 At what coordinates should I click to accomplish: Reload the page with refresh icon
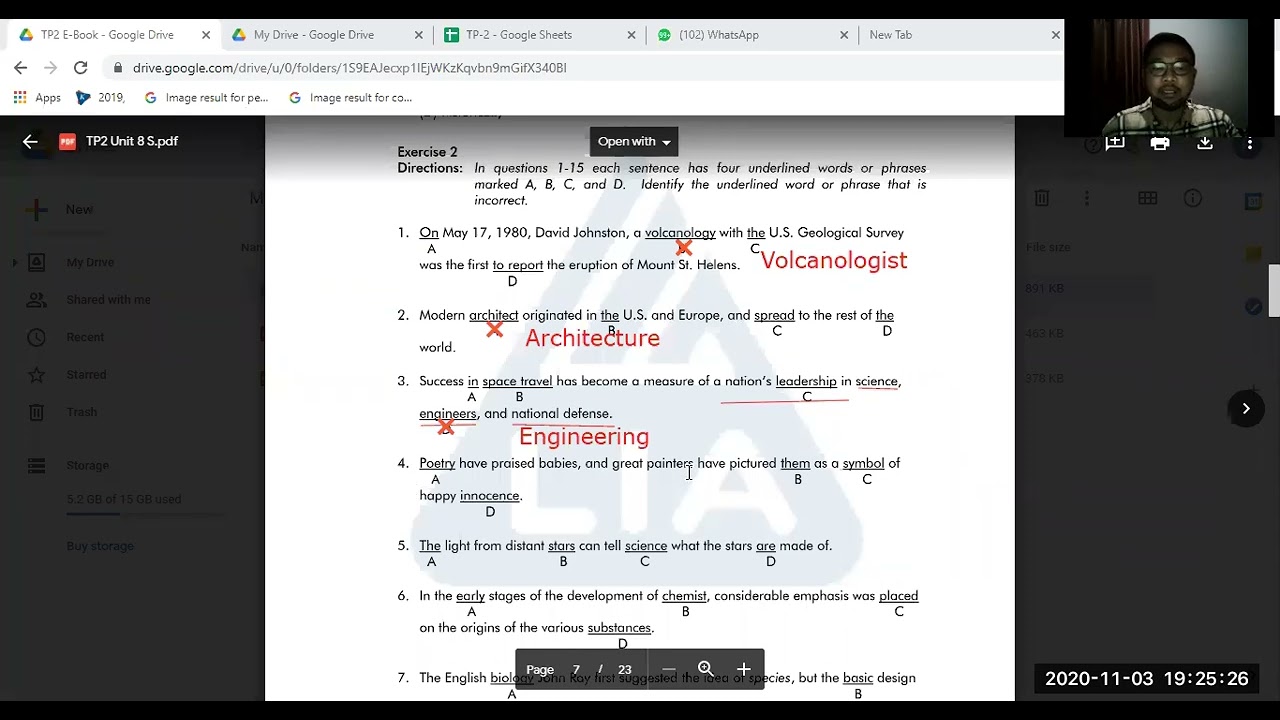click(x=81, y=68)
